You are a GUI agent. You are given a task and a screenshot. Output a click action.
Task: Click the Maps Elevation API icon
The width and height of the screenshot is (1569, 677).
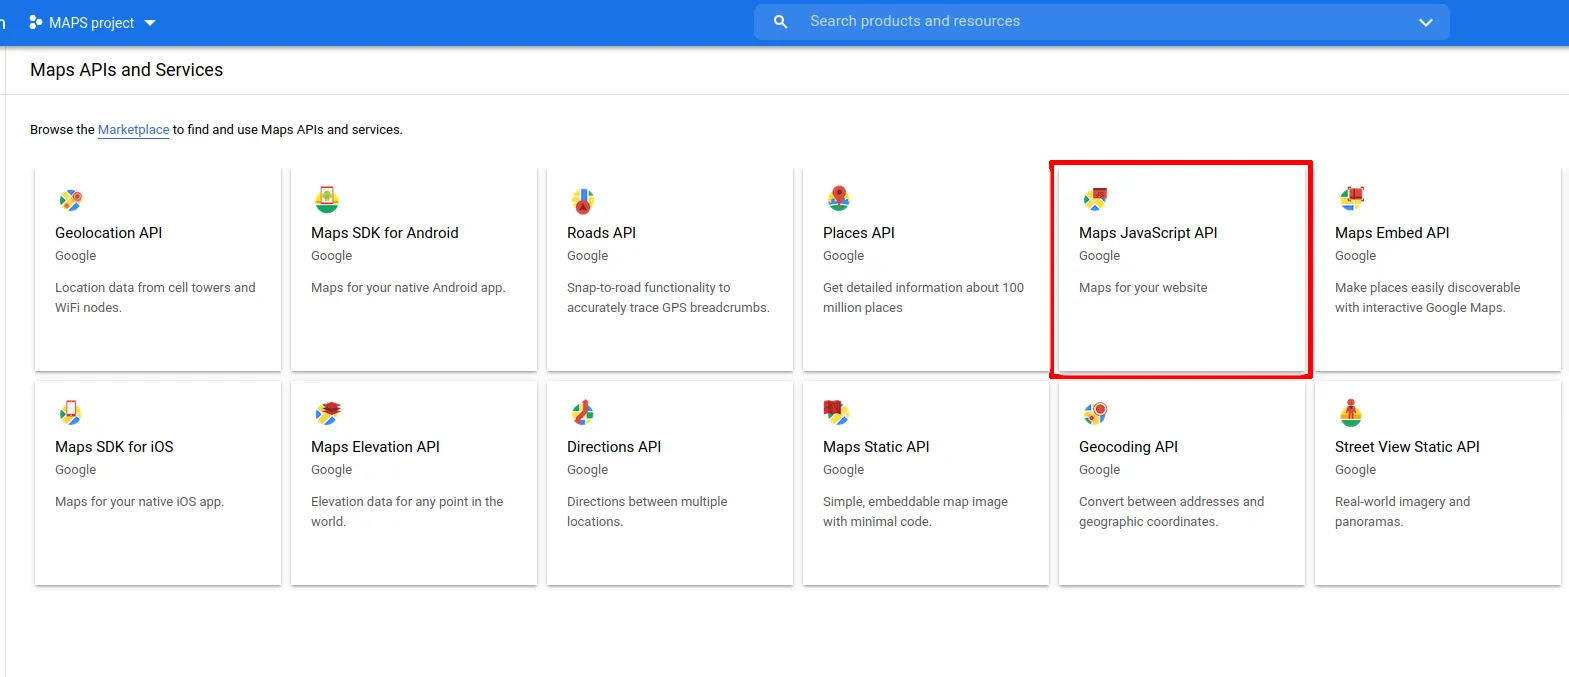[x=327, y=413]
